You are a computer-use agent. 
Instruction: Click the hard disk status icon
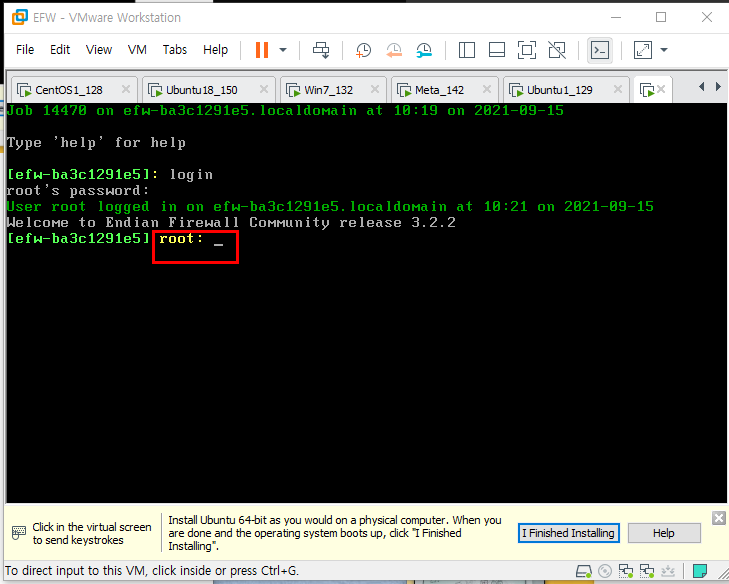coord(583,571)
